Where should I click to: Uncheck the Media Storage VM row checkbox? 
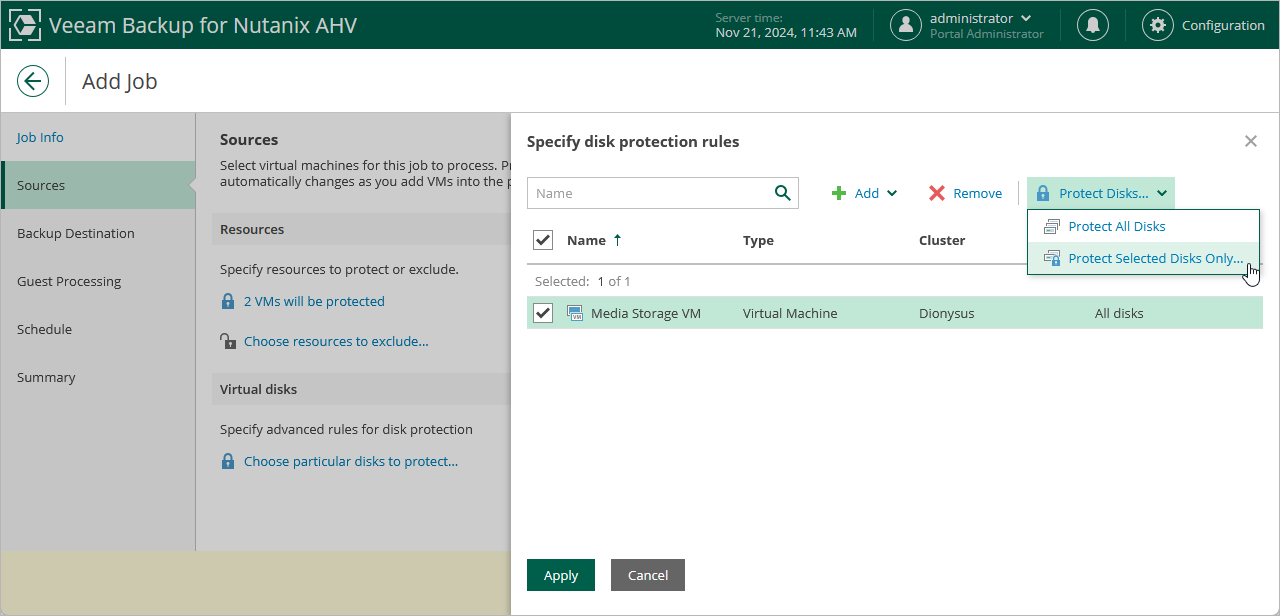point(543,313)
